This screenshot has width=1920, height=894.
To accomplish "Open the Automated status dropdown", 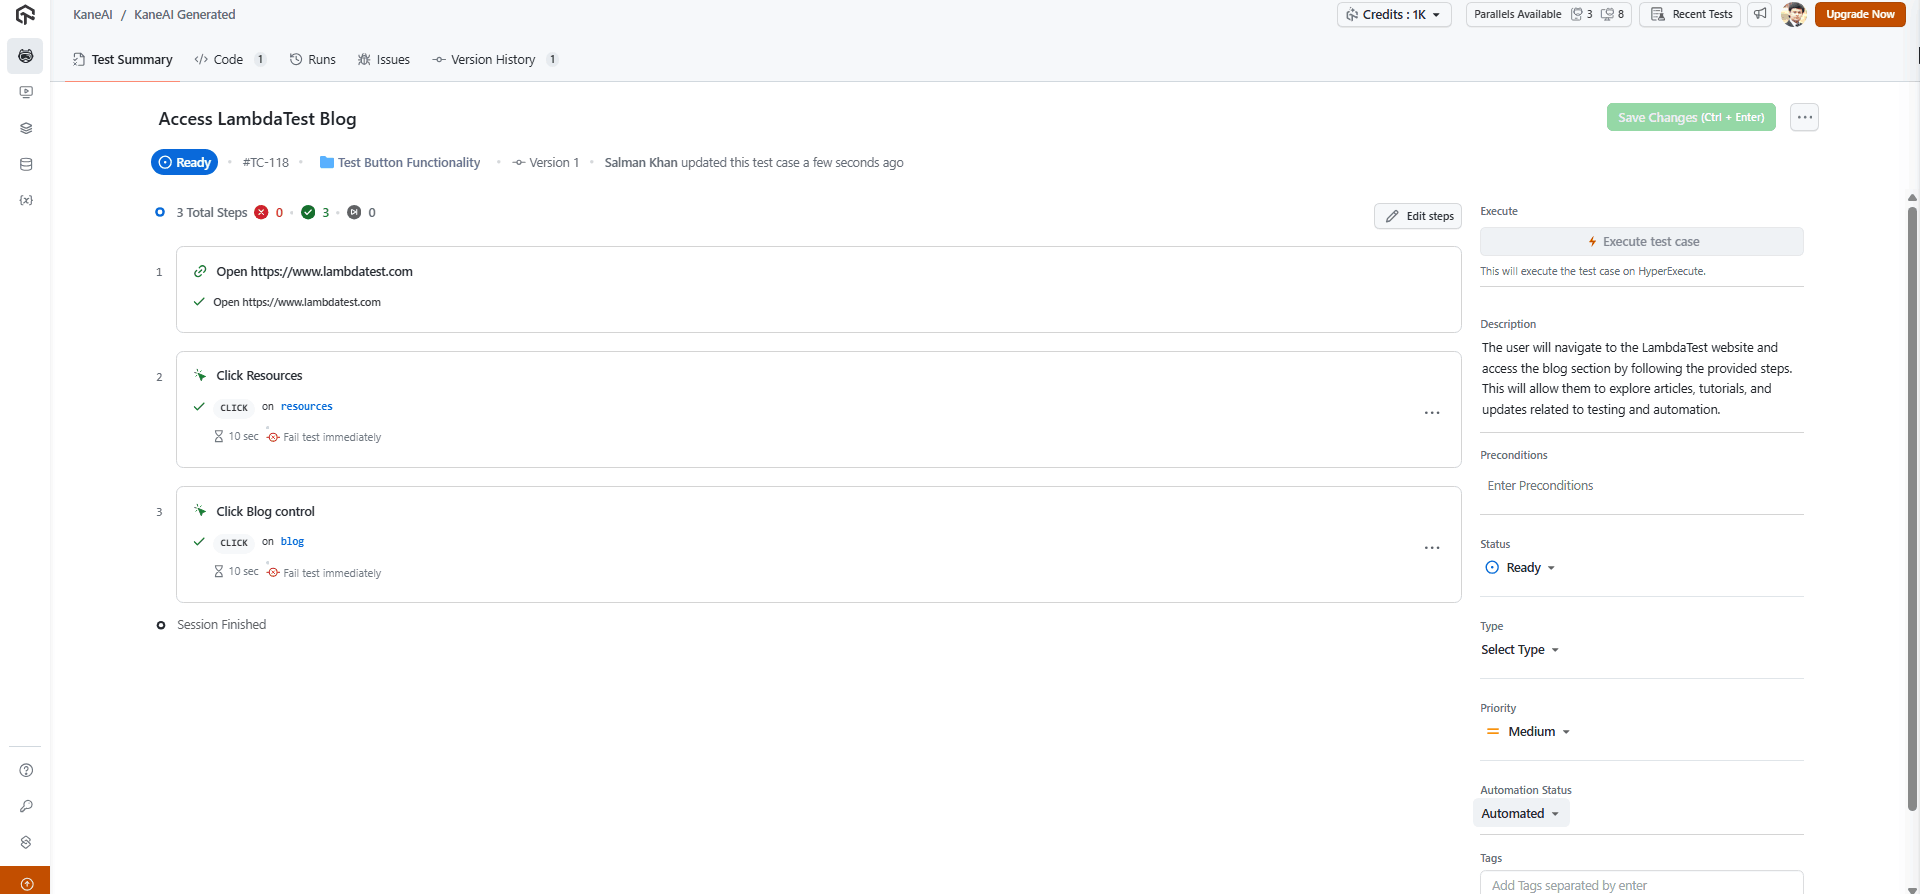I will click(x=1520, y=814).
